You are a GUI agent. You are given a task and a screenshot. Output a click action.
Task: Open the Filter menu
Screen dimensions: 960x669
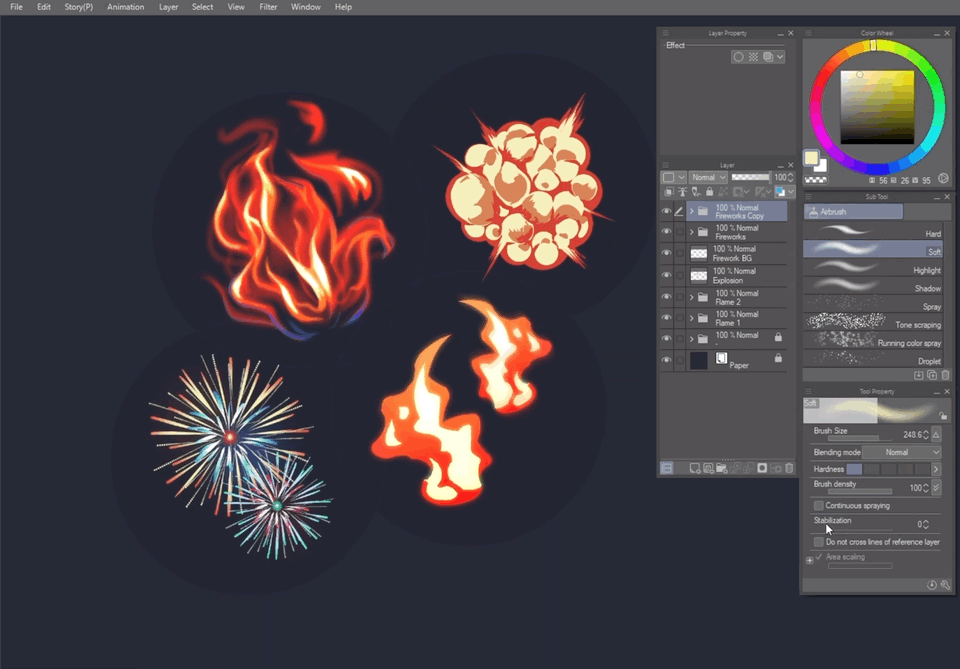(268, 7)
